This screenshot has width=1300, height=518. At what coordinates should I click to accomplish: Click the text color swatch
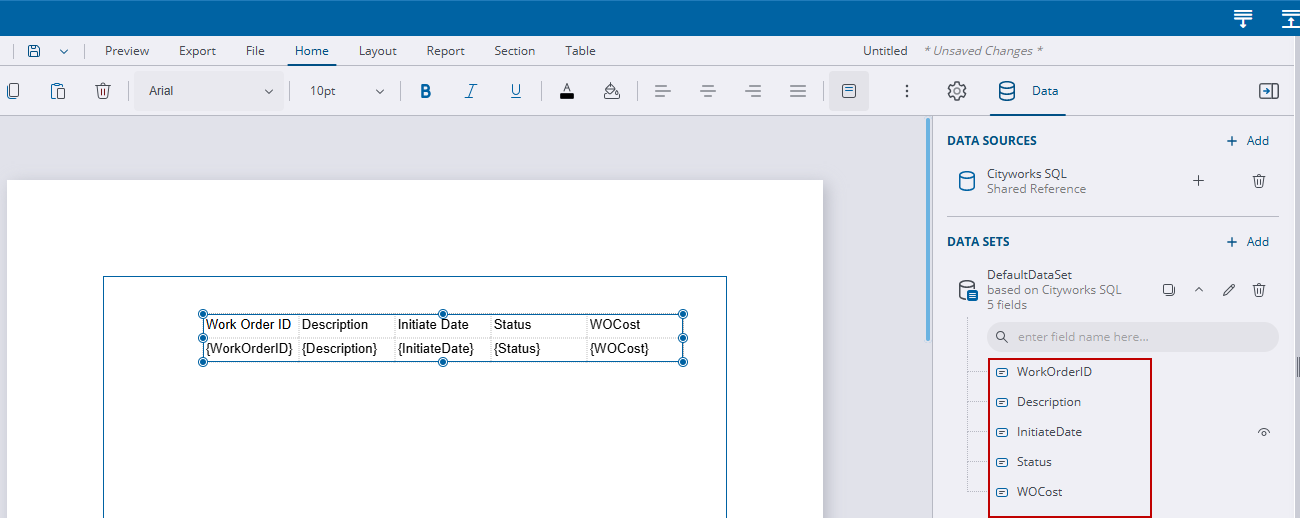click(x=567, y=91)
